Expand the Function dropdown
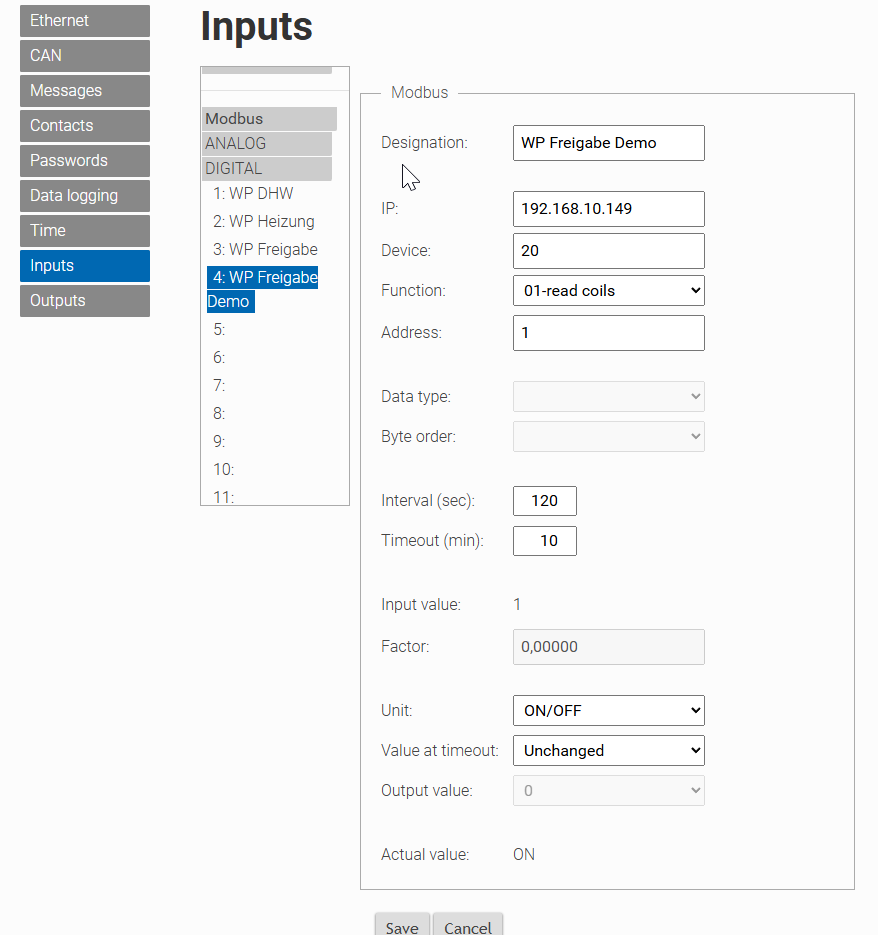This screenshot has width=878, height=935. (608, 290)
